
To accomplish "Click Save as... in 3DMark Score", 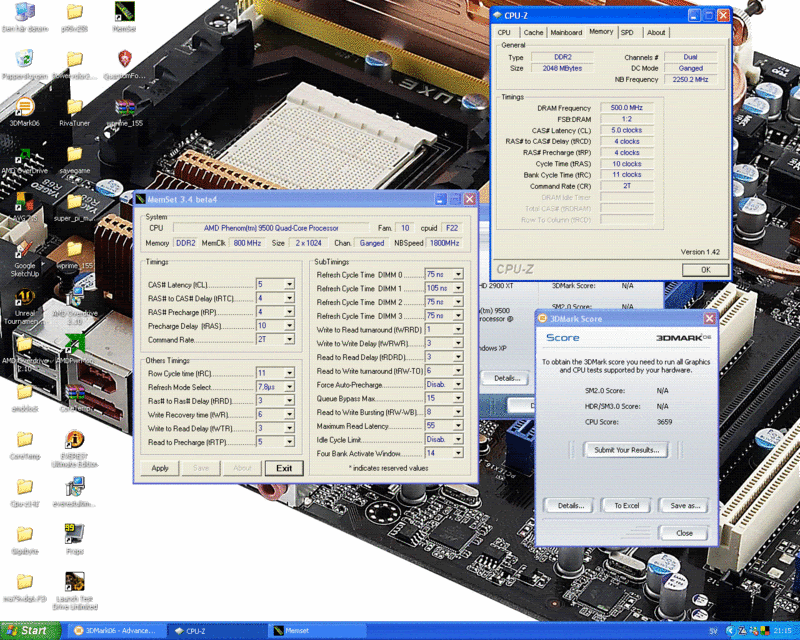I will tap(685, 506).
